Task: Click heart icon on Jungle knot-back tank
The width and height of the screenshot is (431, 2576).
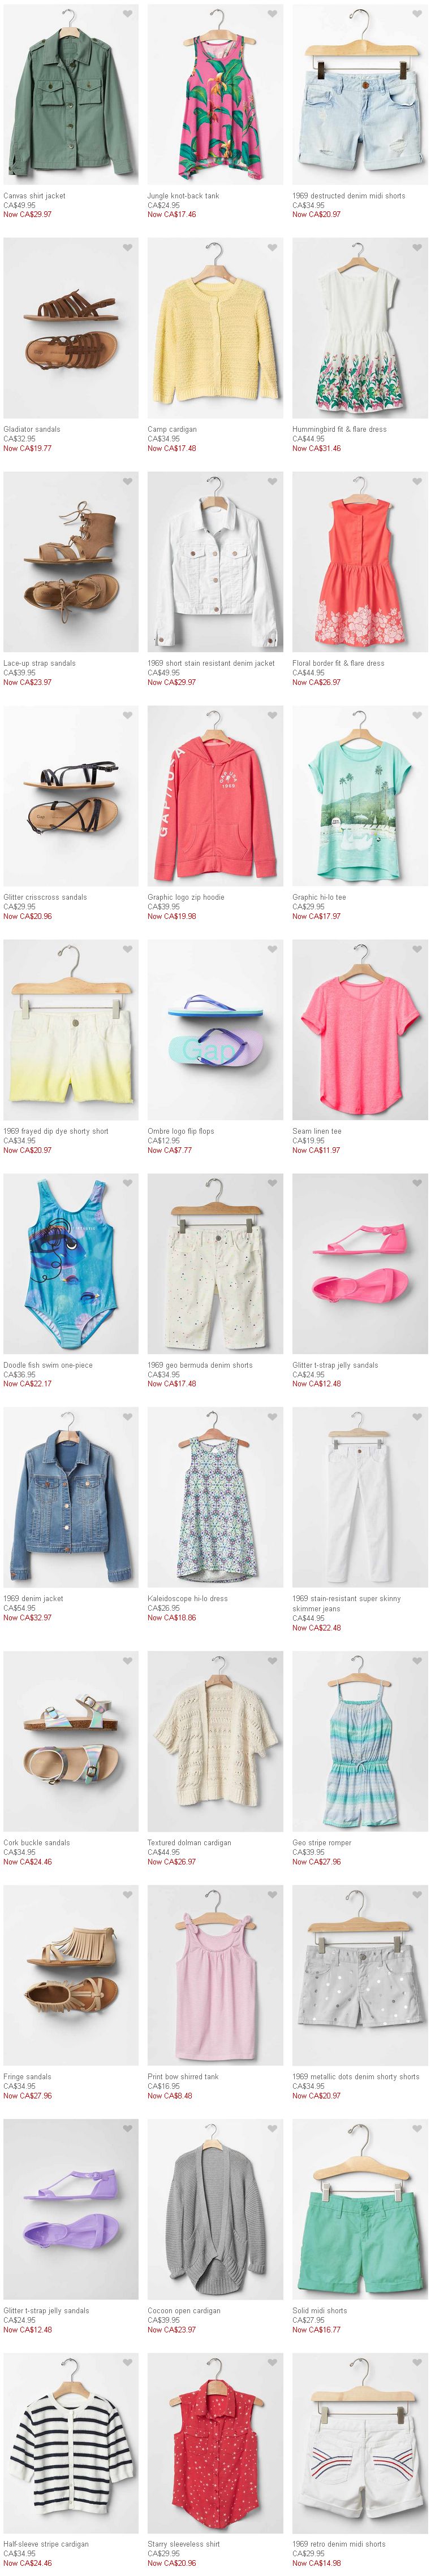Action: pos(272,14)
